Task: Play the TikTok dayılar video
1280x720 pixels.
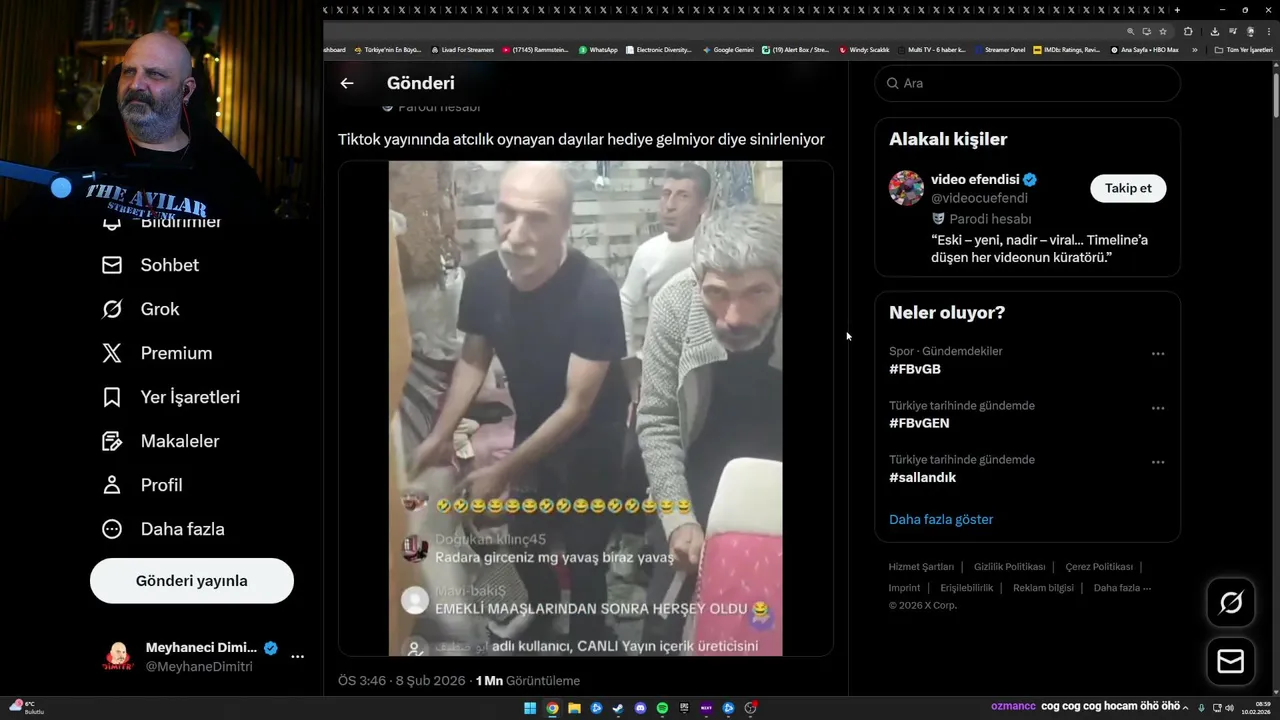Action: click(x=585, y=408)
